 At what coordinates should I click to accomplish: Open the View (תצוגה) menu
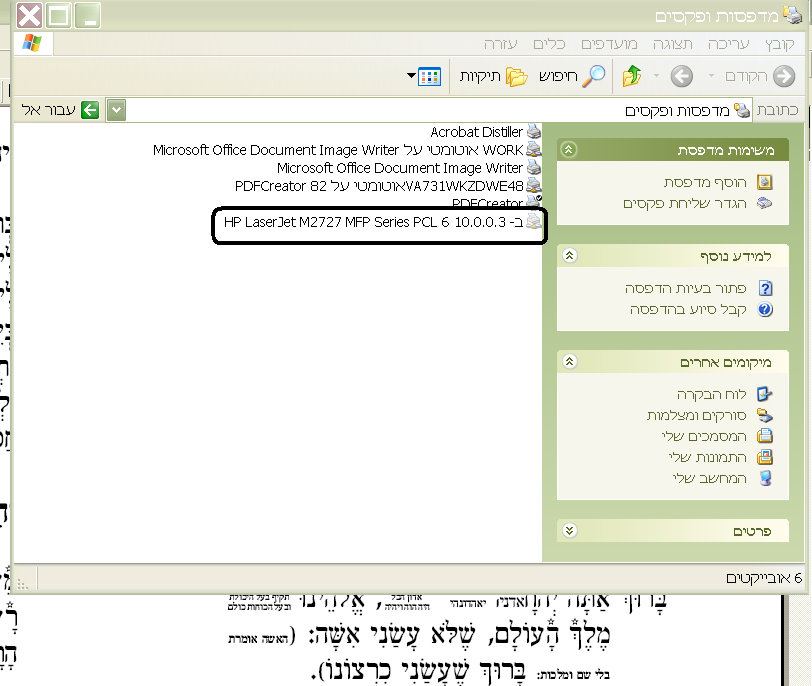click(673, 45)
